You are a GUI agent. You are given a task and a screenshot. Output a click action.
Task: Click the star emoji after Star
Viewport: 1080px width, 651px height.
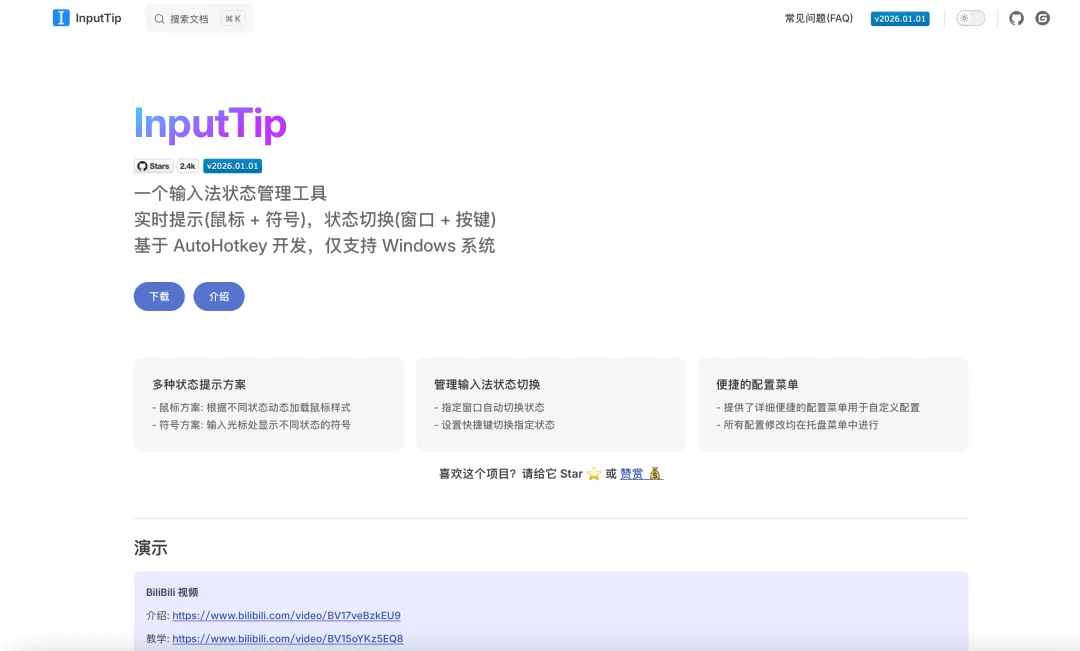594,474
